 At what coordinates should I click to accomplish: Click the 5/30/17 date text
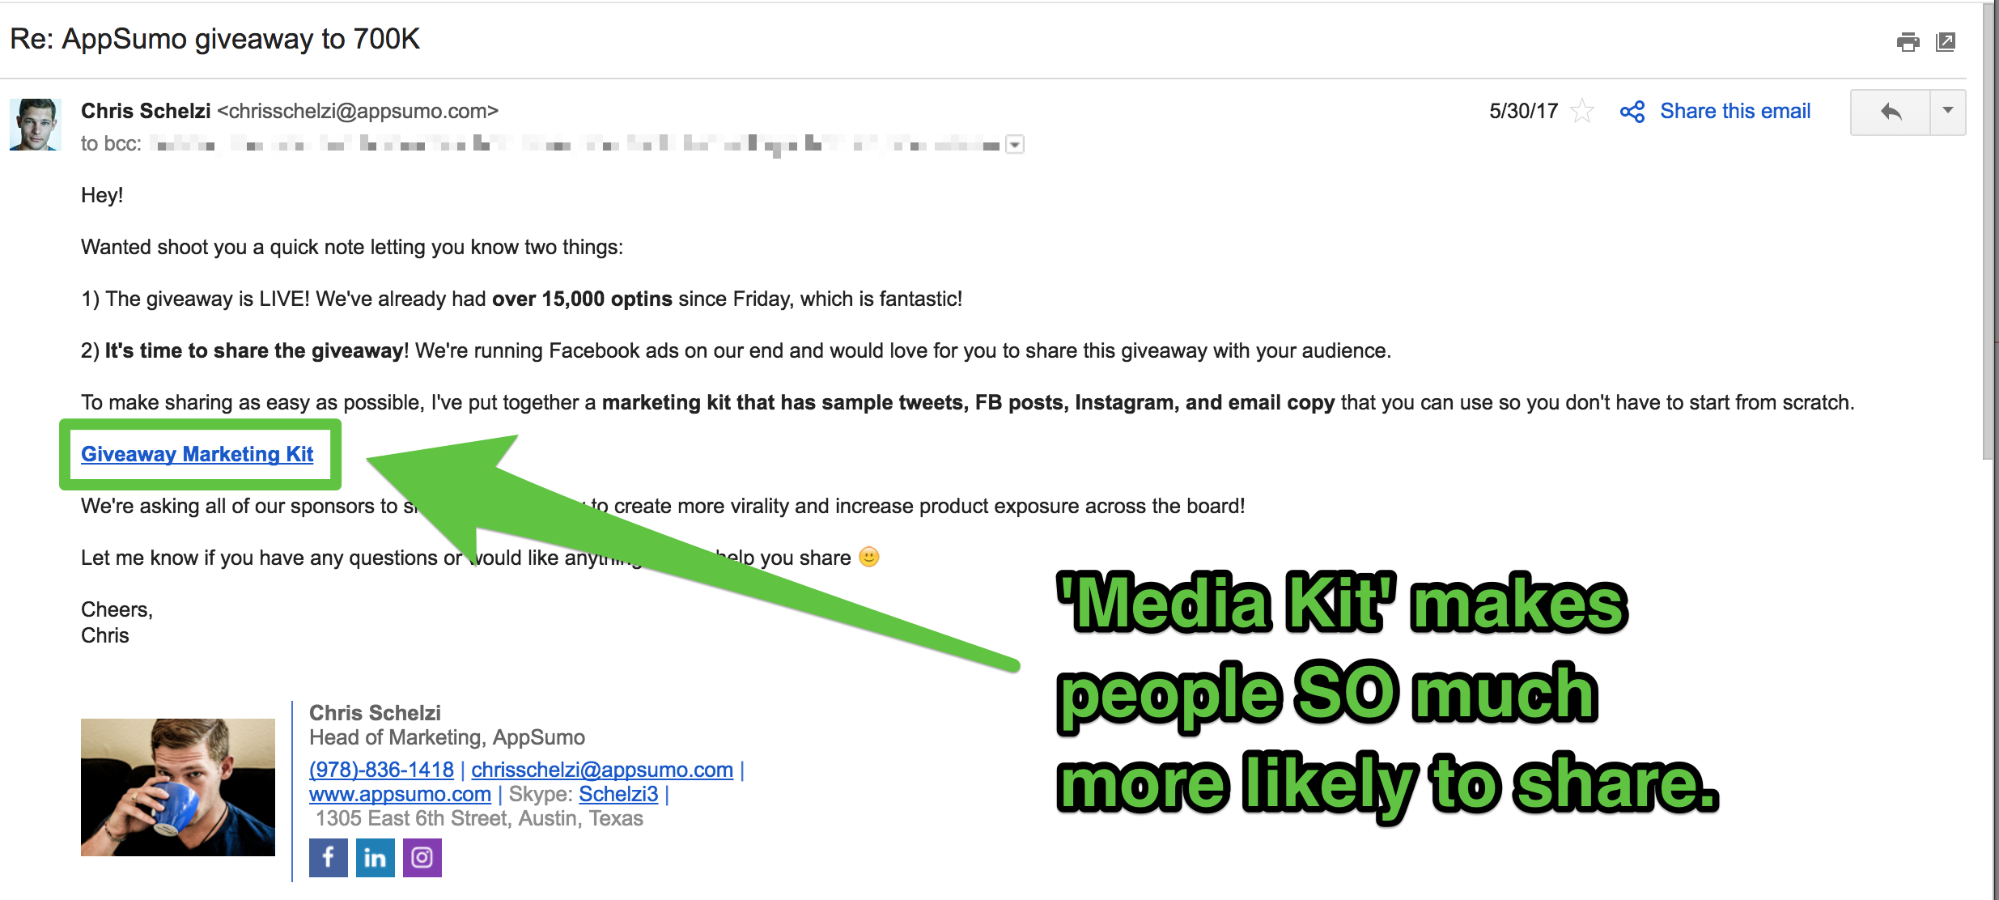click(1523, 111)
